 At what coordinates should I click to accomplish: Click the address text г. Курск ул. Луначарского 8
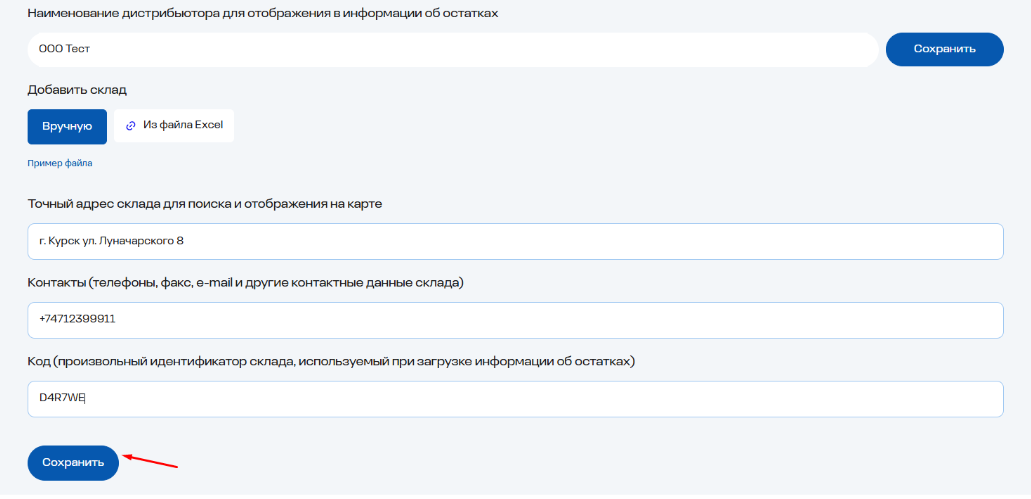click(111, 241)
